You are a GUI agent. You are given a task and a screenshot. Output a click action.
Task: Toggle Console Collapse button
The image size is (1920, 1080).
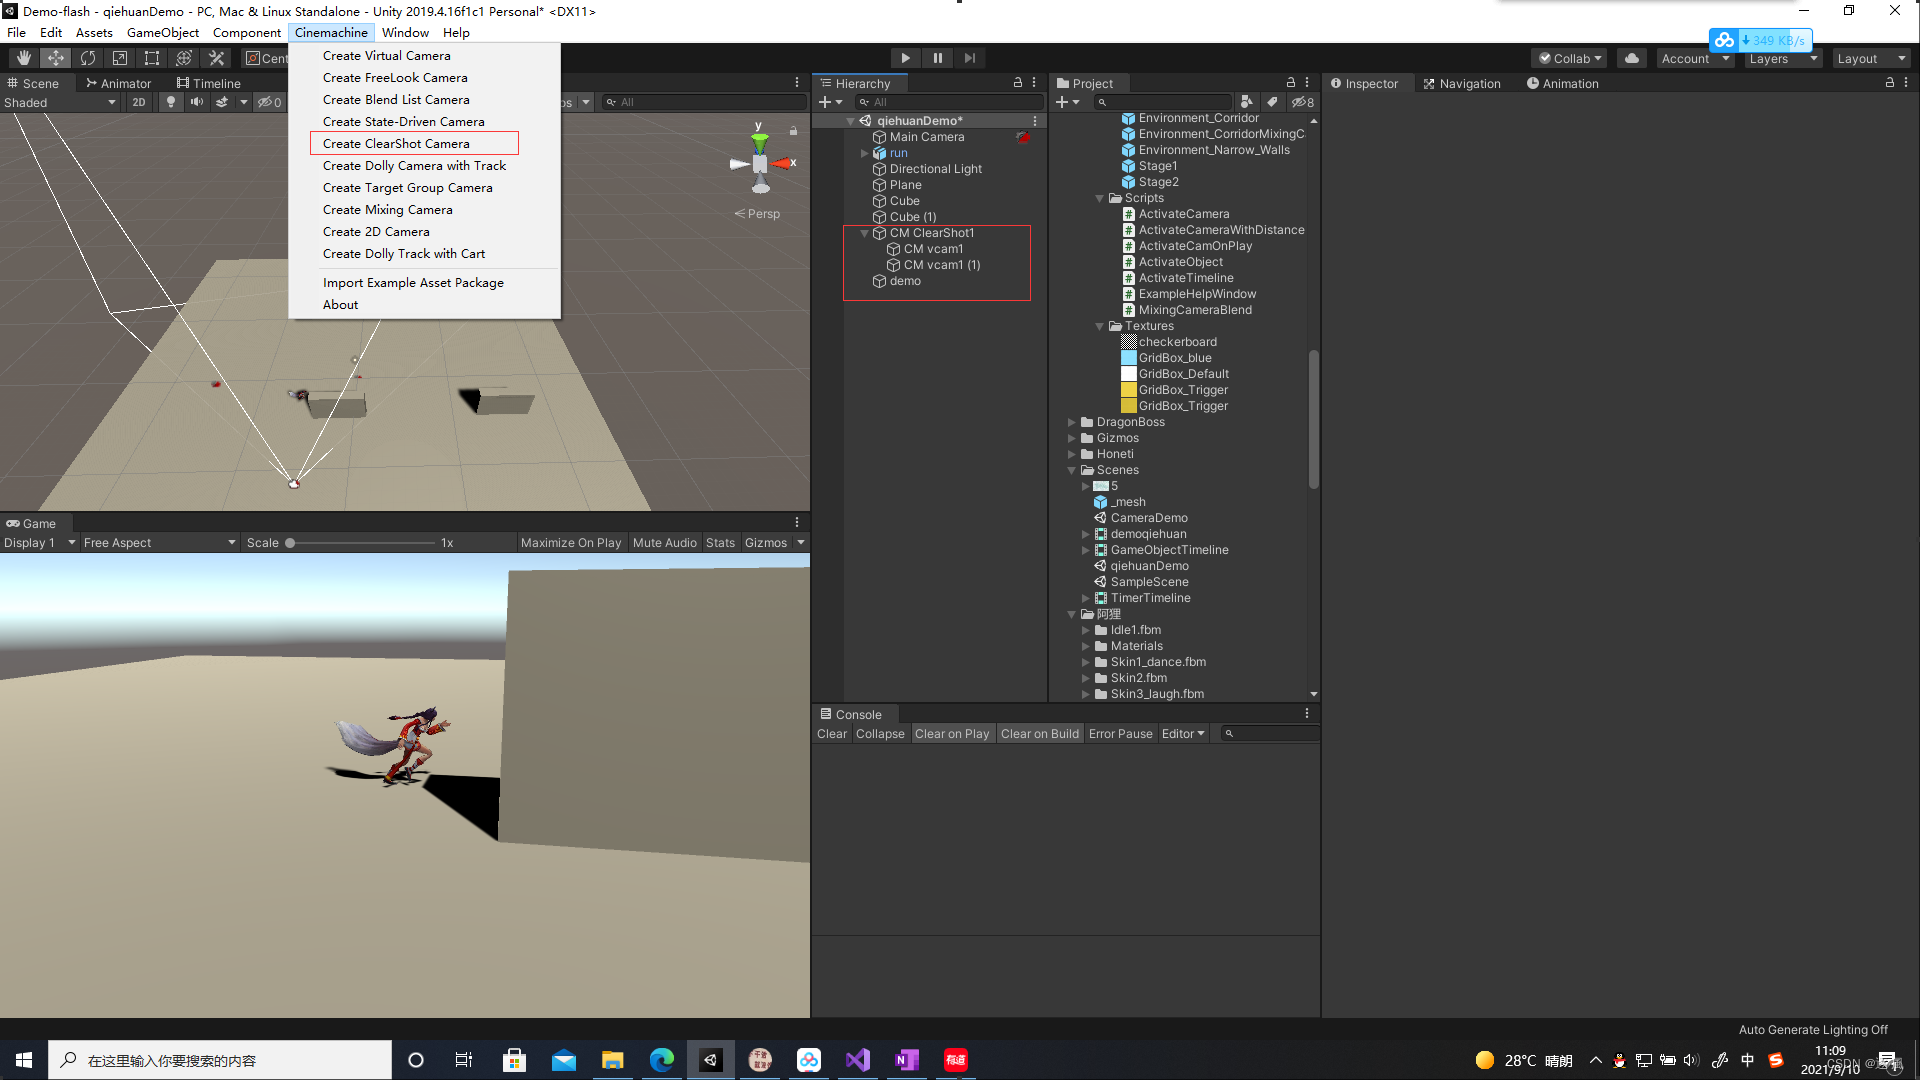(x=880, y=733)
